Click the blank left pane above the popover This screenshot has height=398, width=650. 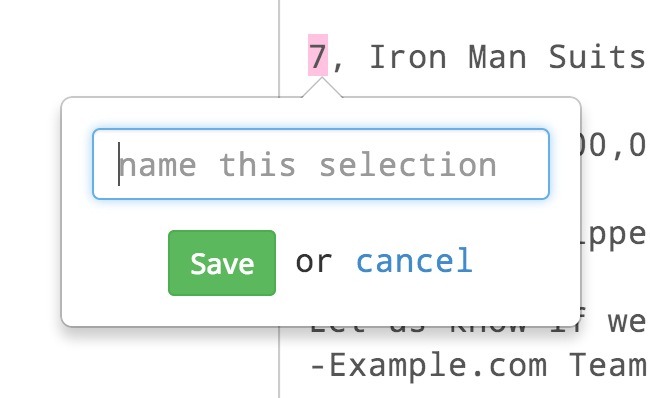tap(139, 48)
